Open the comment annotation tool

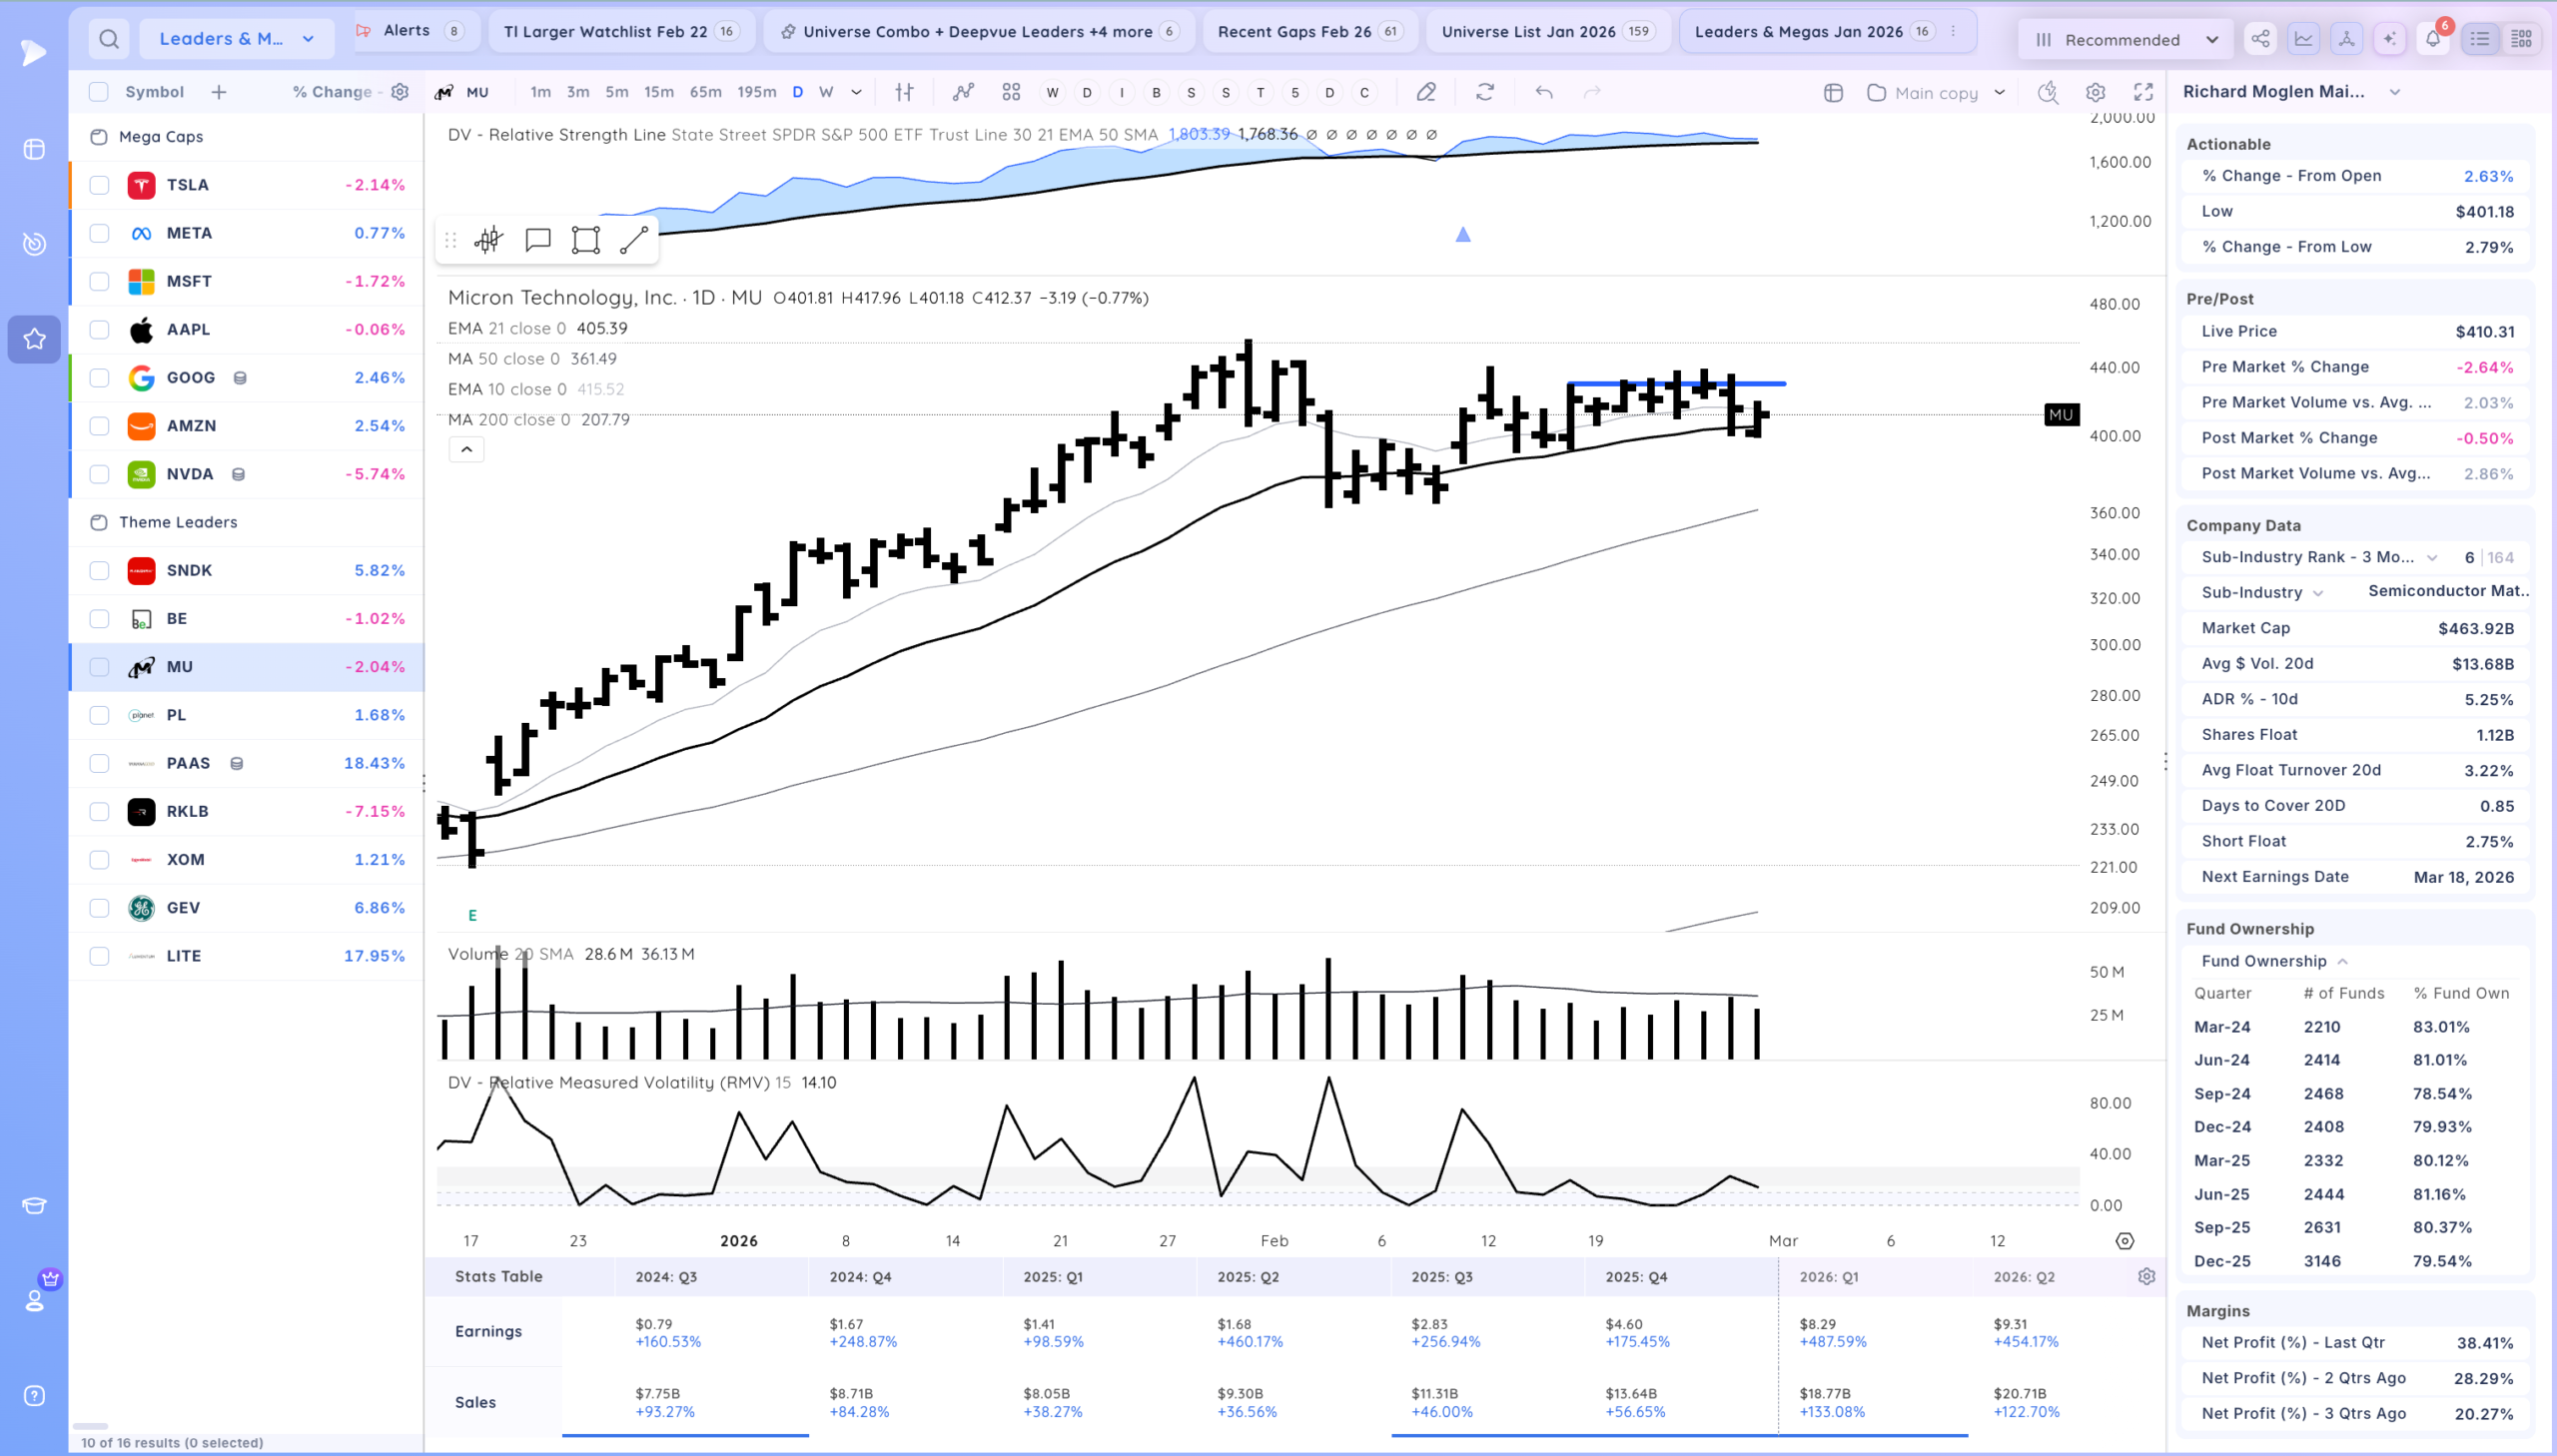tap(538, 240)
